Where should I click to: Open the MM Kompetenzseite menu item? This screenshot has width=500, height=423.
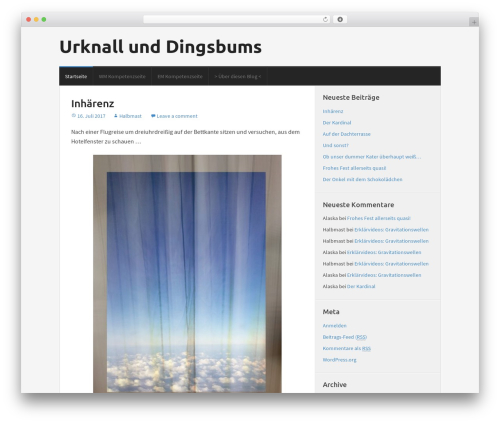(x=122, y=76)
